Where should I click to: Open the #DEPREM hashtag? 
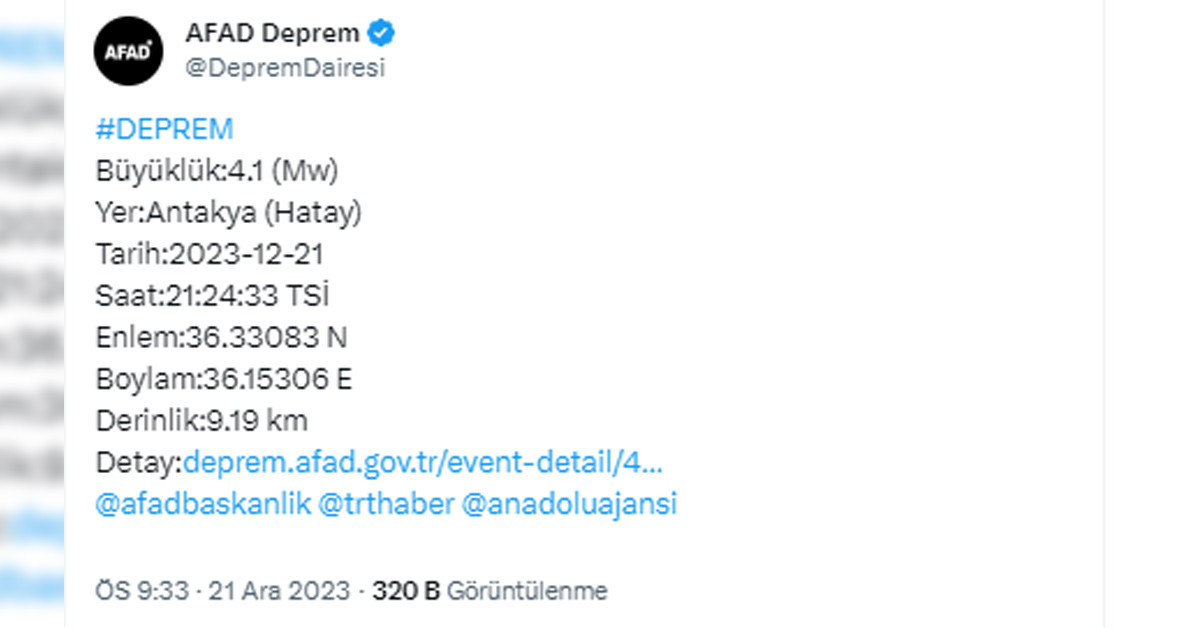pos(164,129)
